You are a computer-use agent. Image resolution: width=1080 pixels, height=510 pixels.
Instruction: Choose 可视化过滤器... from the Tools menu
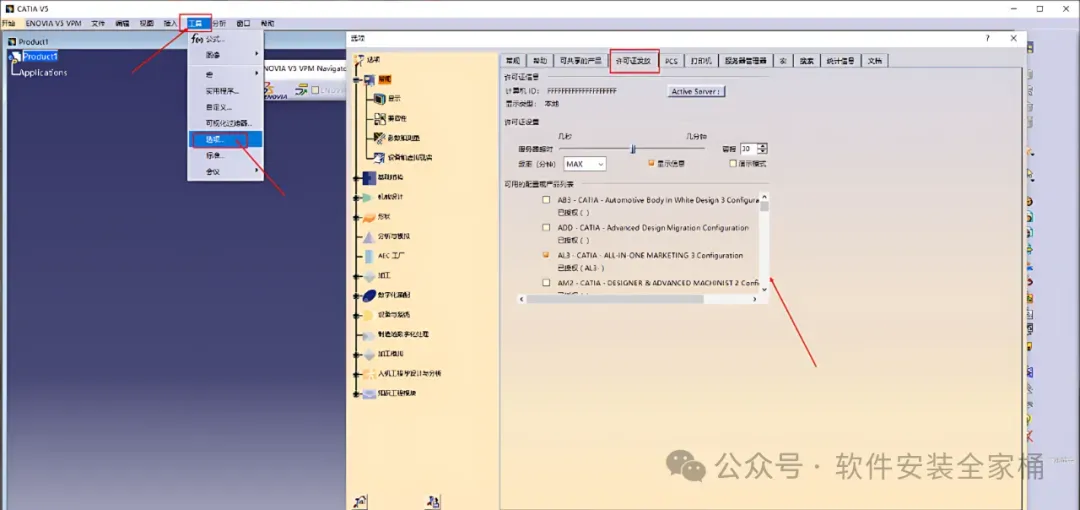[x=225, y=123]
